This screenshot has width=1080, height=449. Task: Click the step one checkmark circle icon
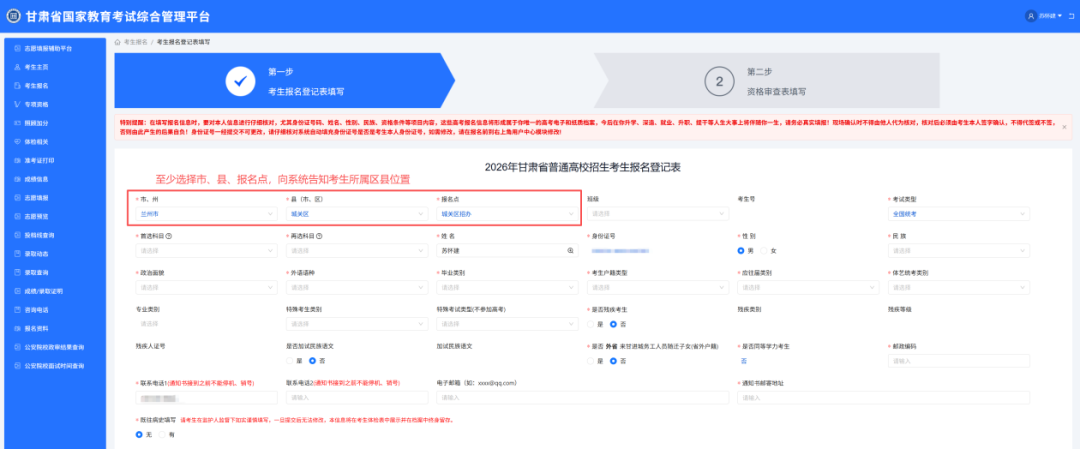click(x=240, y=81)
